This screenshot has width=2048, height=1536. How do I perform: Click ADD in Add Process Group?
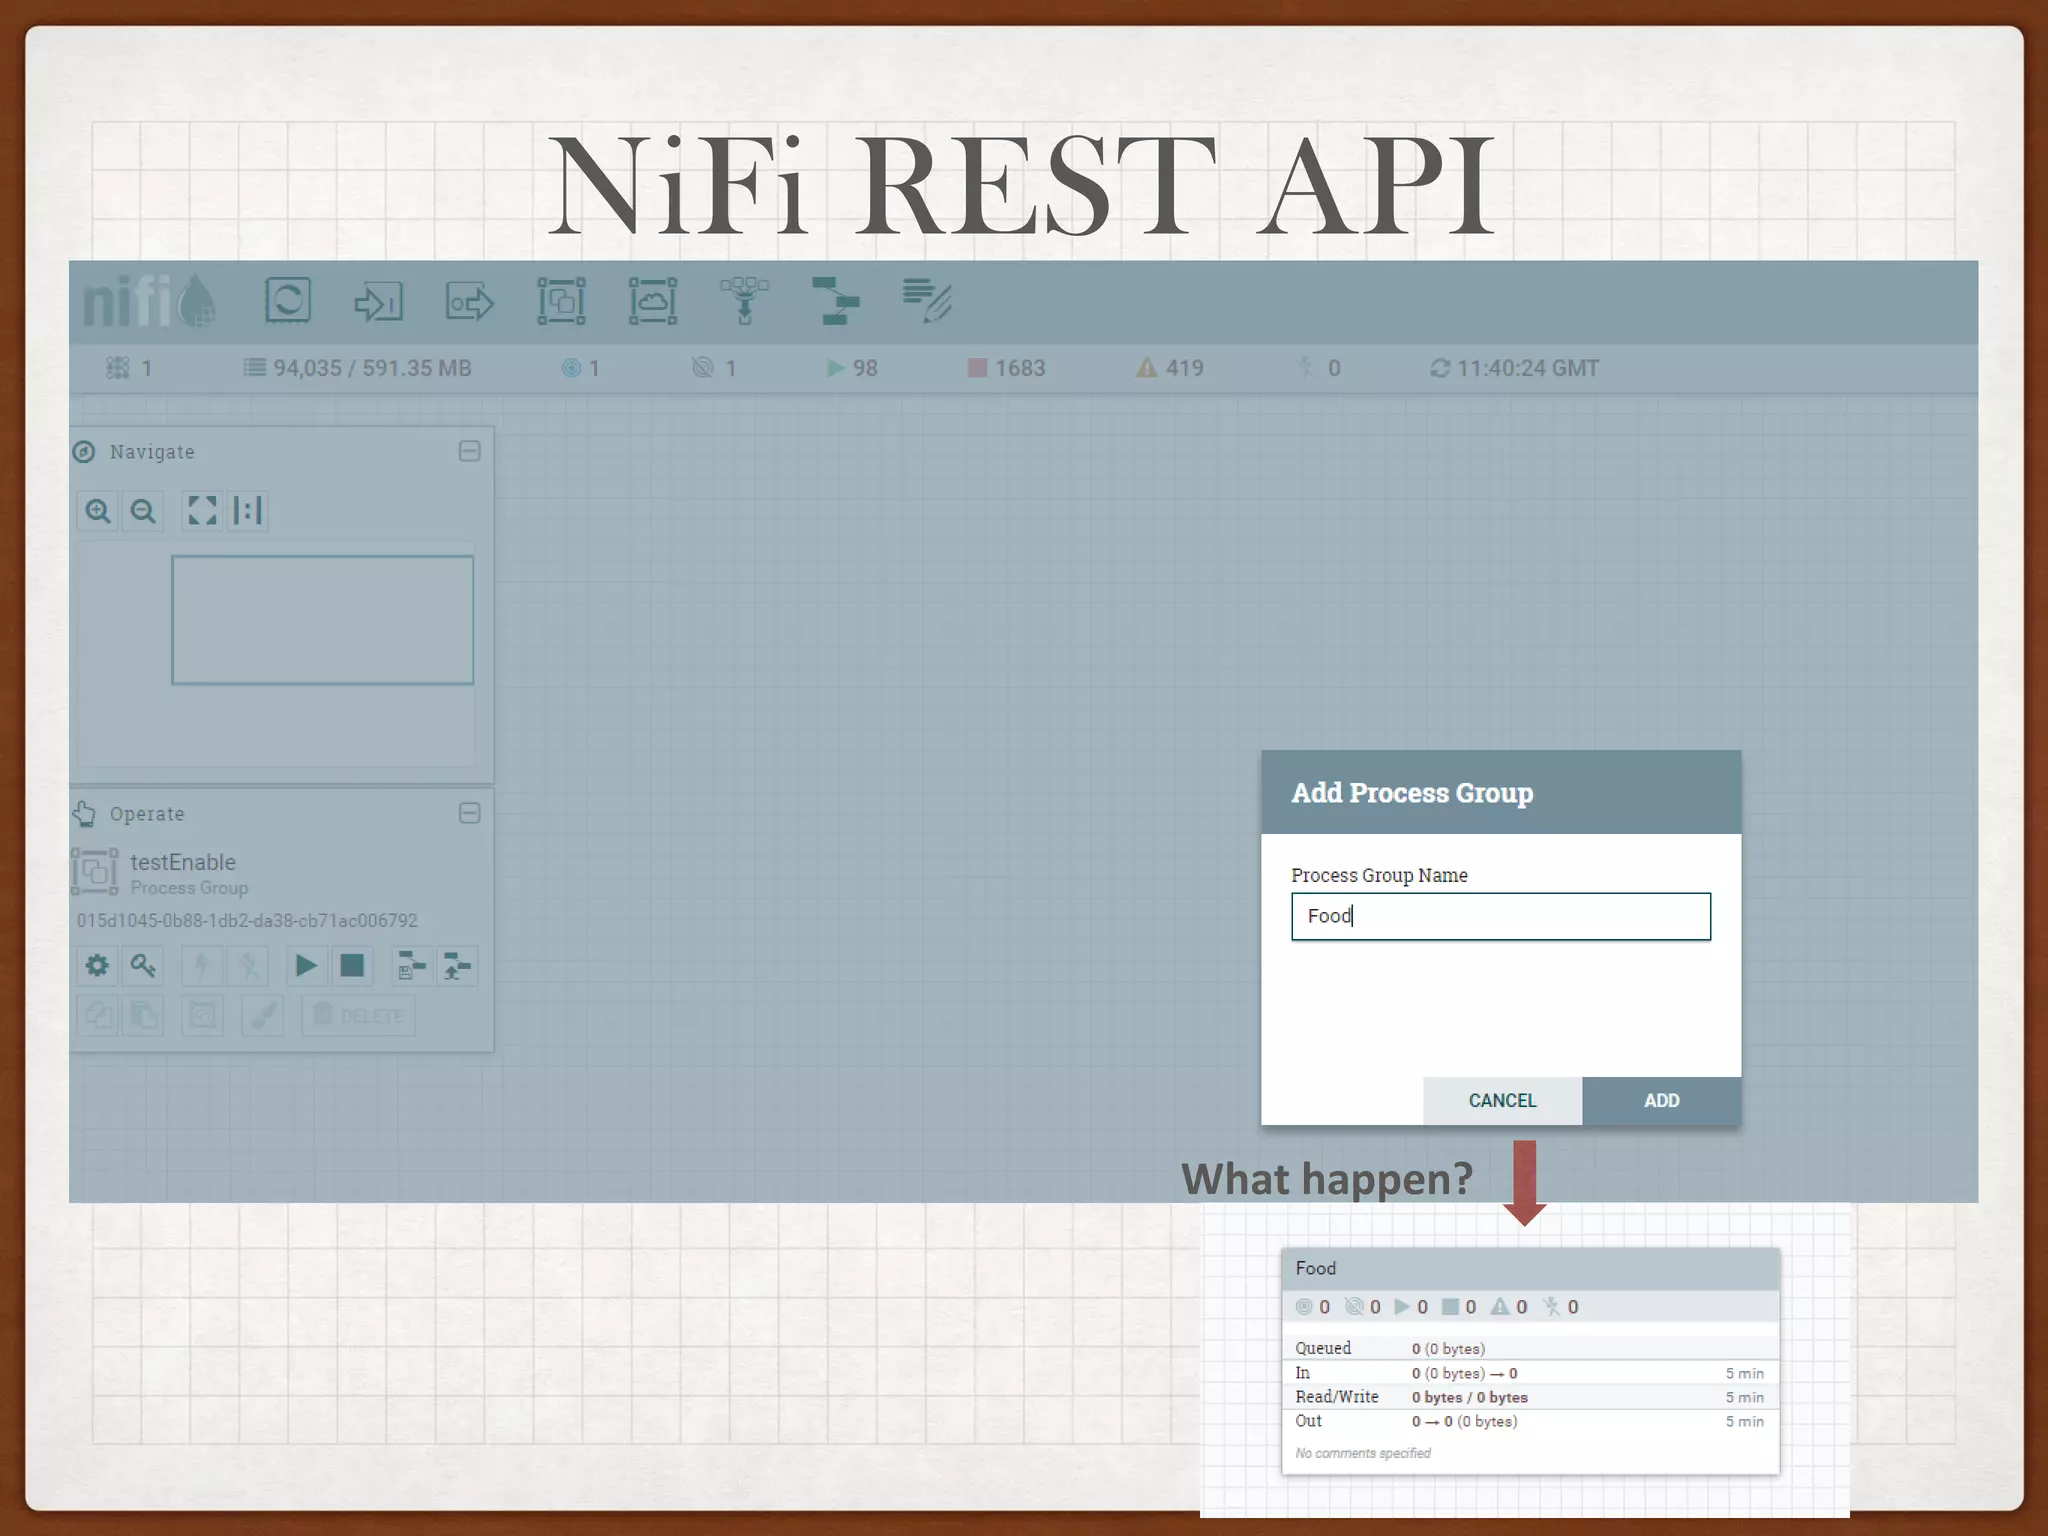(1662, 1101)
